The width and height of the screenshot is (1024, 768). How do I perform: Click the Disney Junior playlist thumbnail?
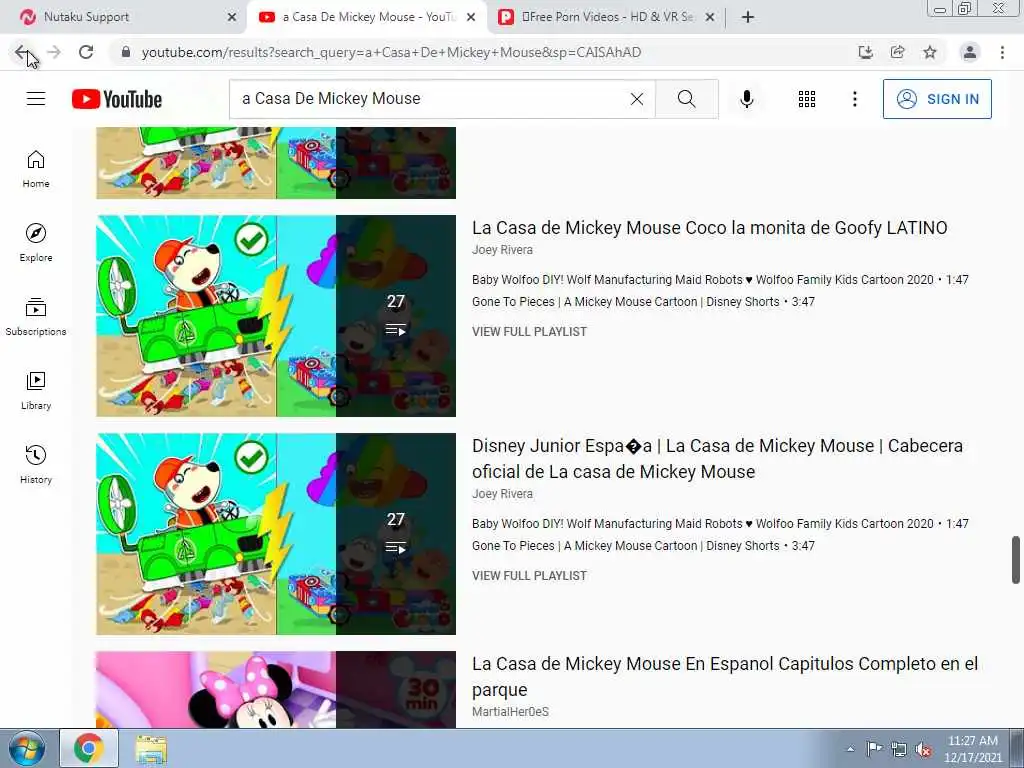tap(276, 534)
